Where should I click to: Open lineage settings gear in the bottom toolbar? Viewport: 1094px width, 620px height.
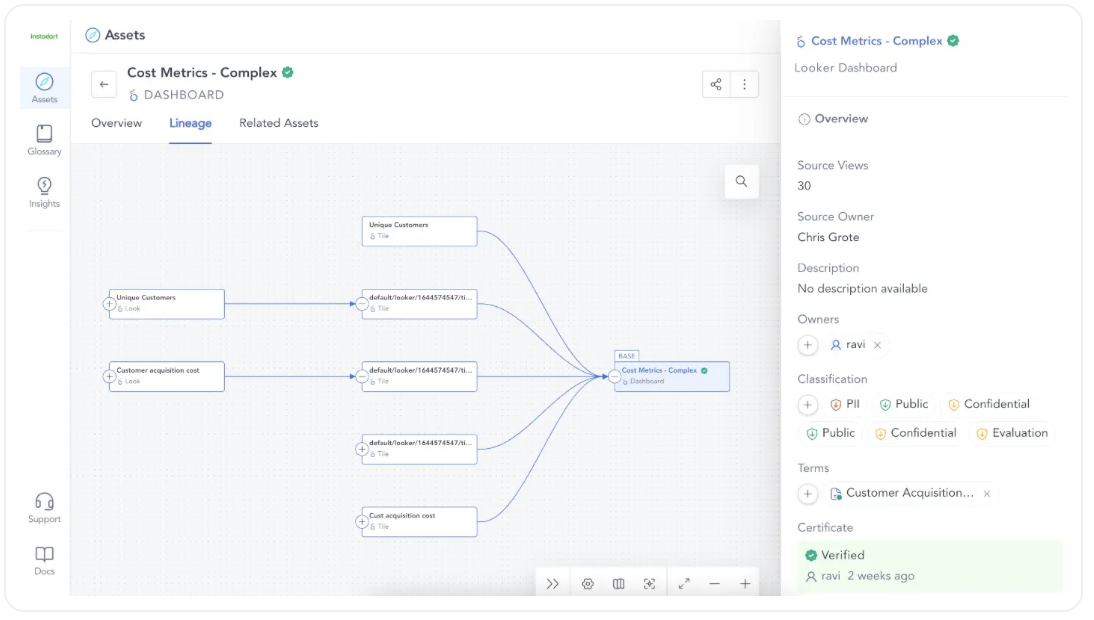[588, 584]
